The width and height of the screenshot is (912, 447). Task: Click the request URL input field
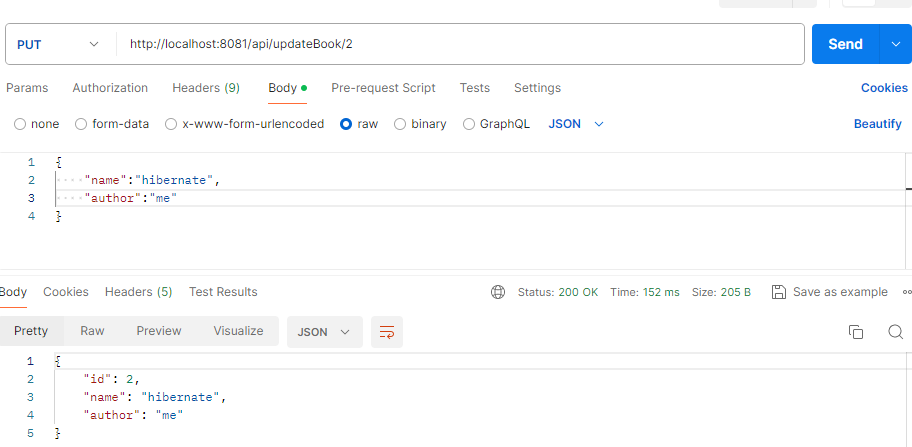click(459, 44)
